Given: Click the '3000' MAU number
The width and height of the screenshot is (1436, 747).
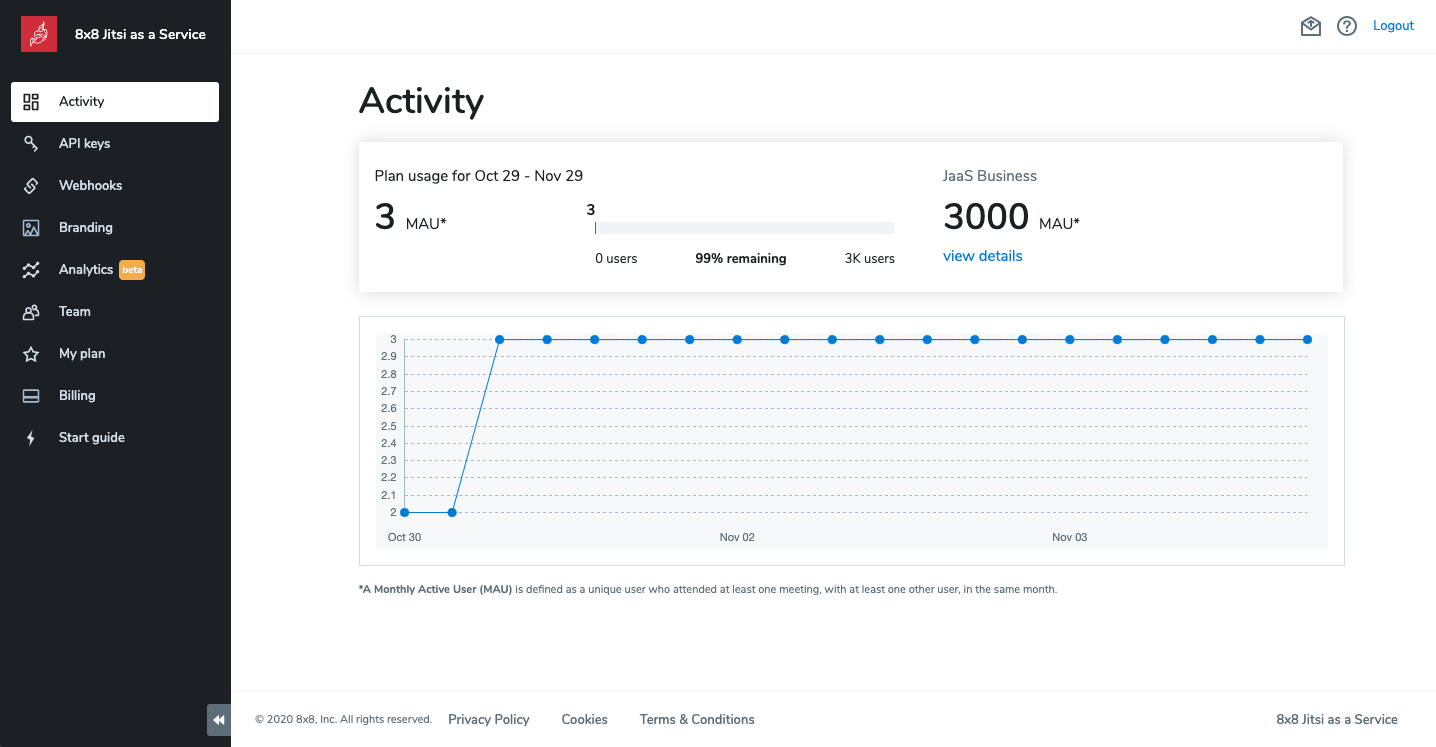Looking at the screenshot, I should (x=986, y=217).
